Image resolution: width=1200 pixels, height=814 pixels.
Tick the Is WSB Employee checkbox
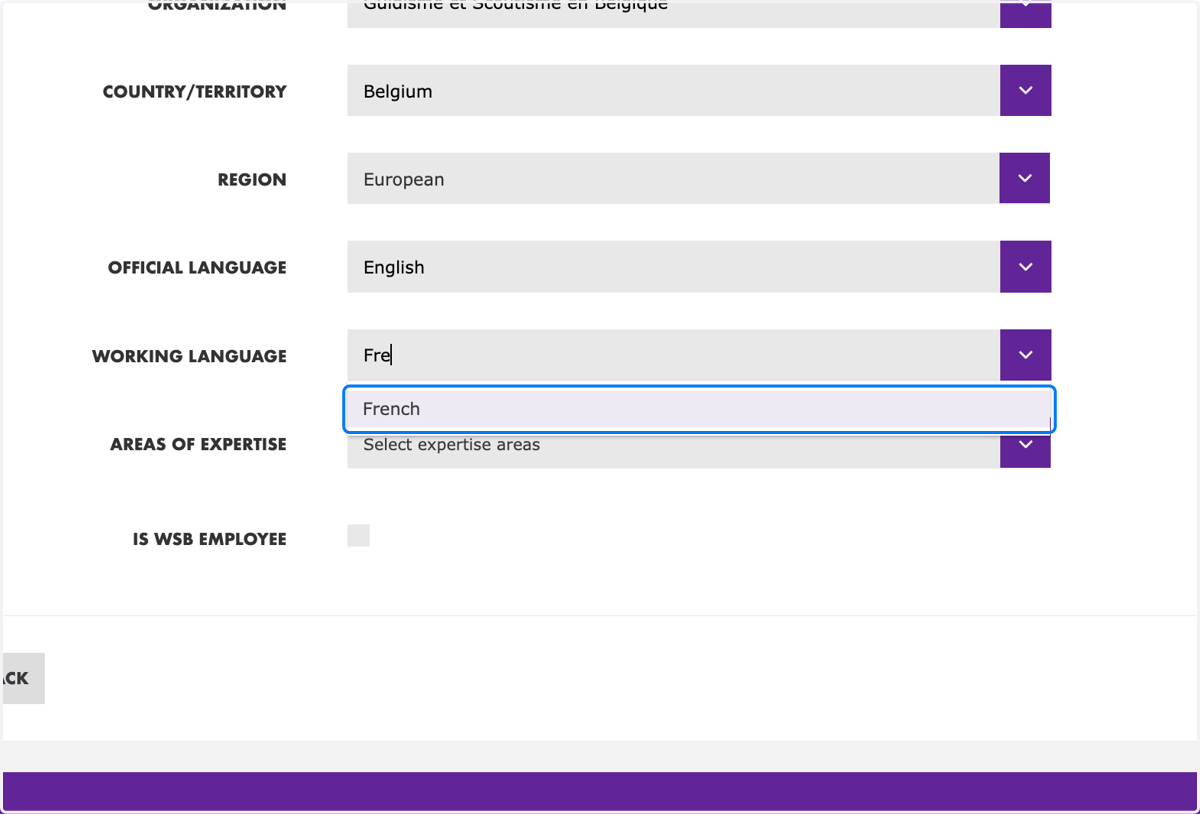pos(358,535)
